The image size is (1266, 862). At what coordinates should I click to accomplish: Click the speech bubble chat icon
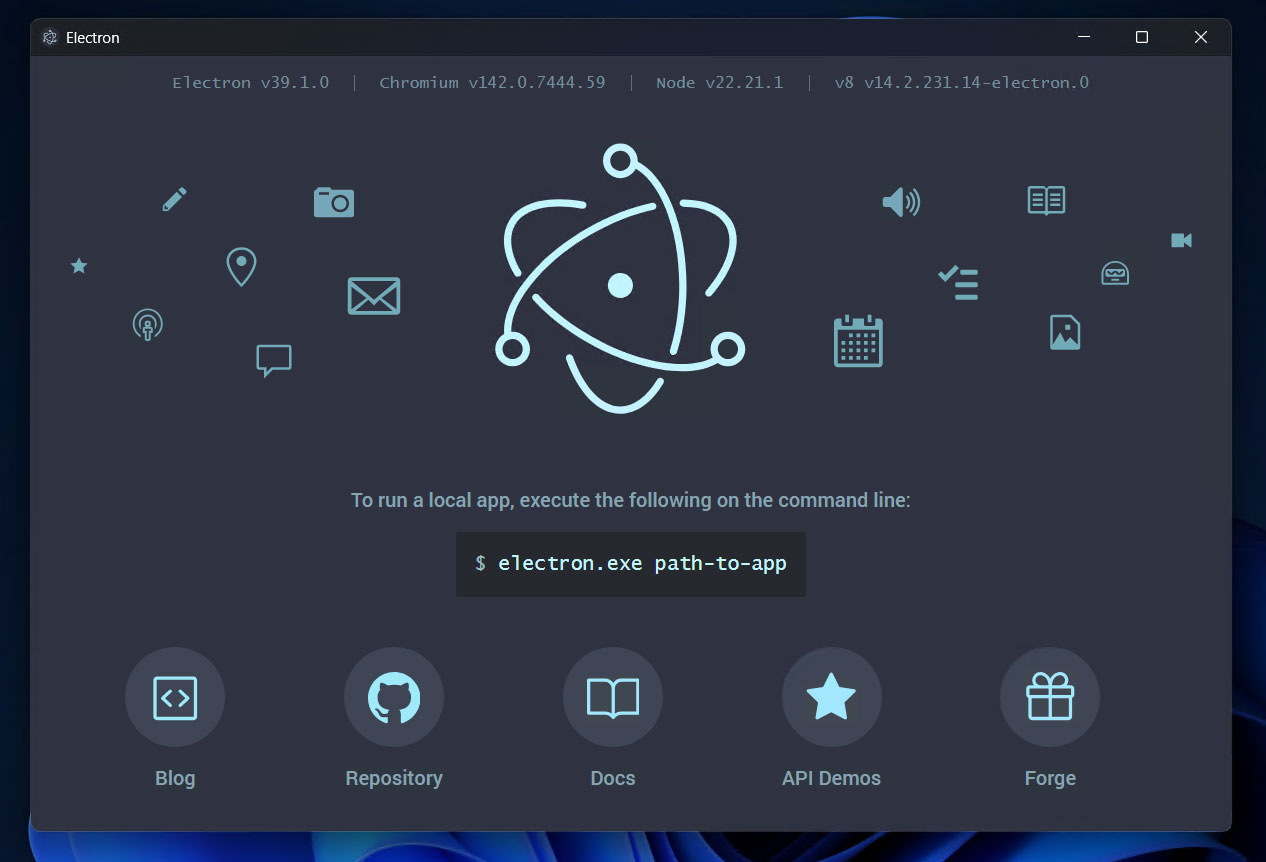[x=273, y=360]
